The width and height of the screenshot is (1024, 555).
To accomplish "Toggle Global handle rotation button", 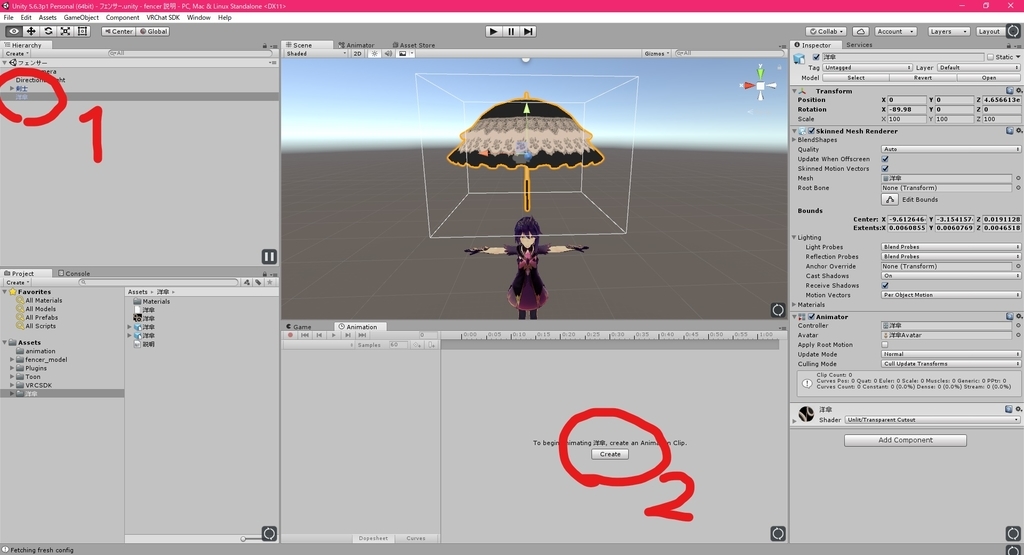I will point(153,31).
